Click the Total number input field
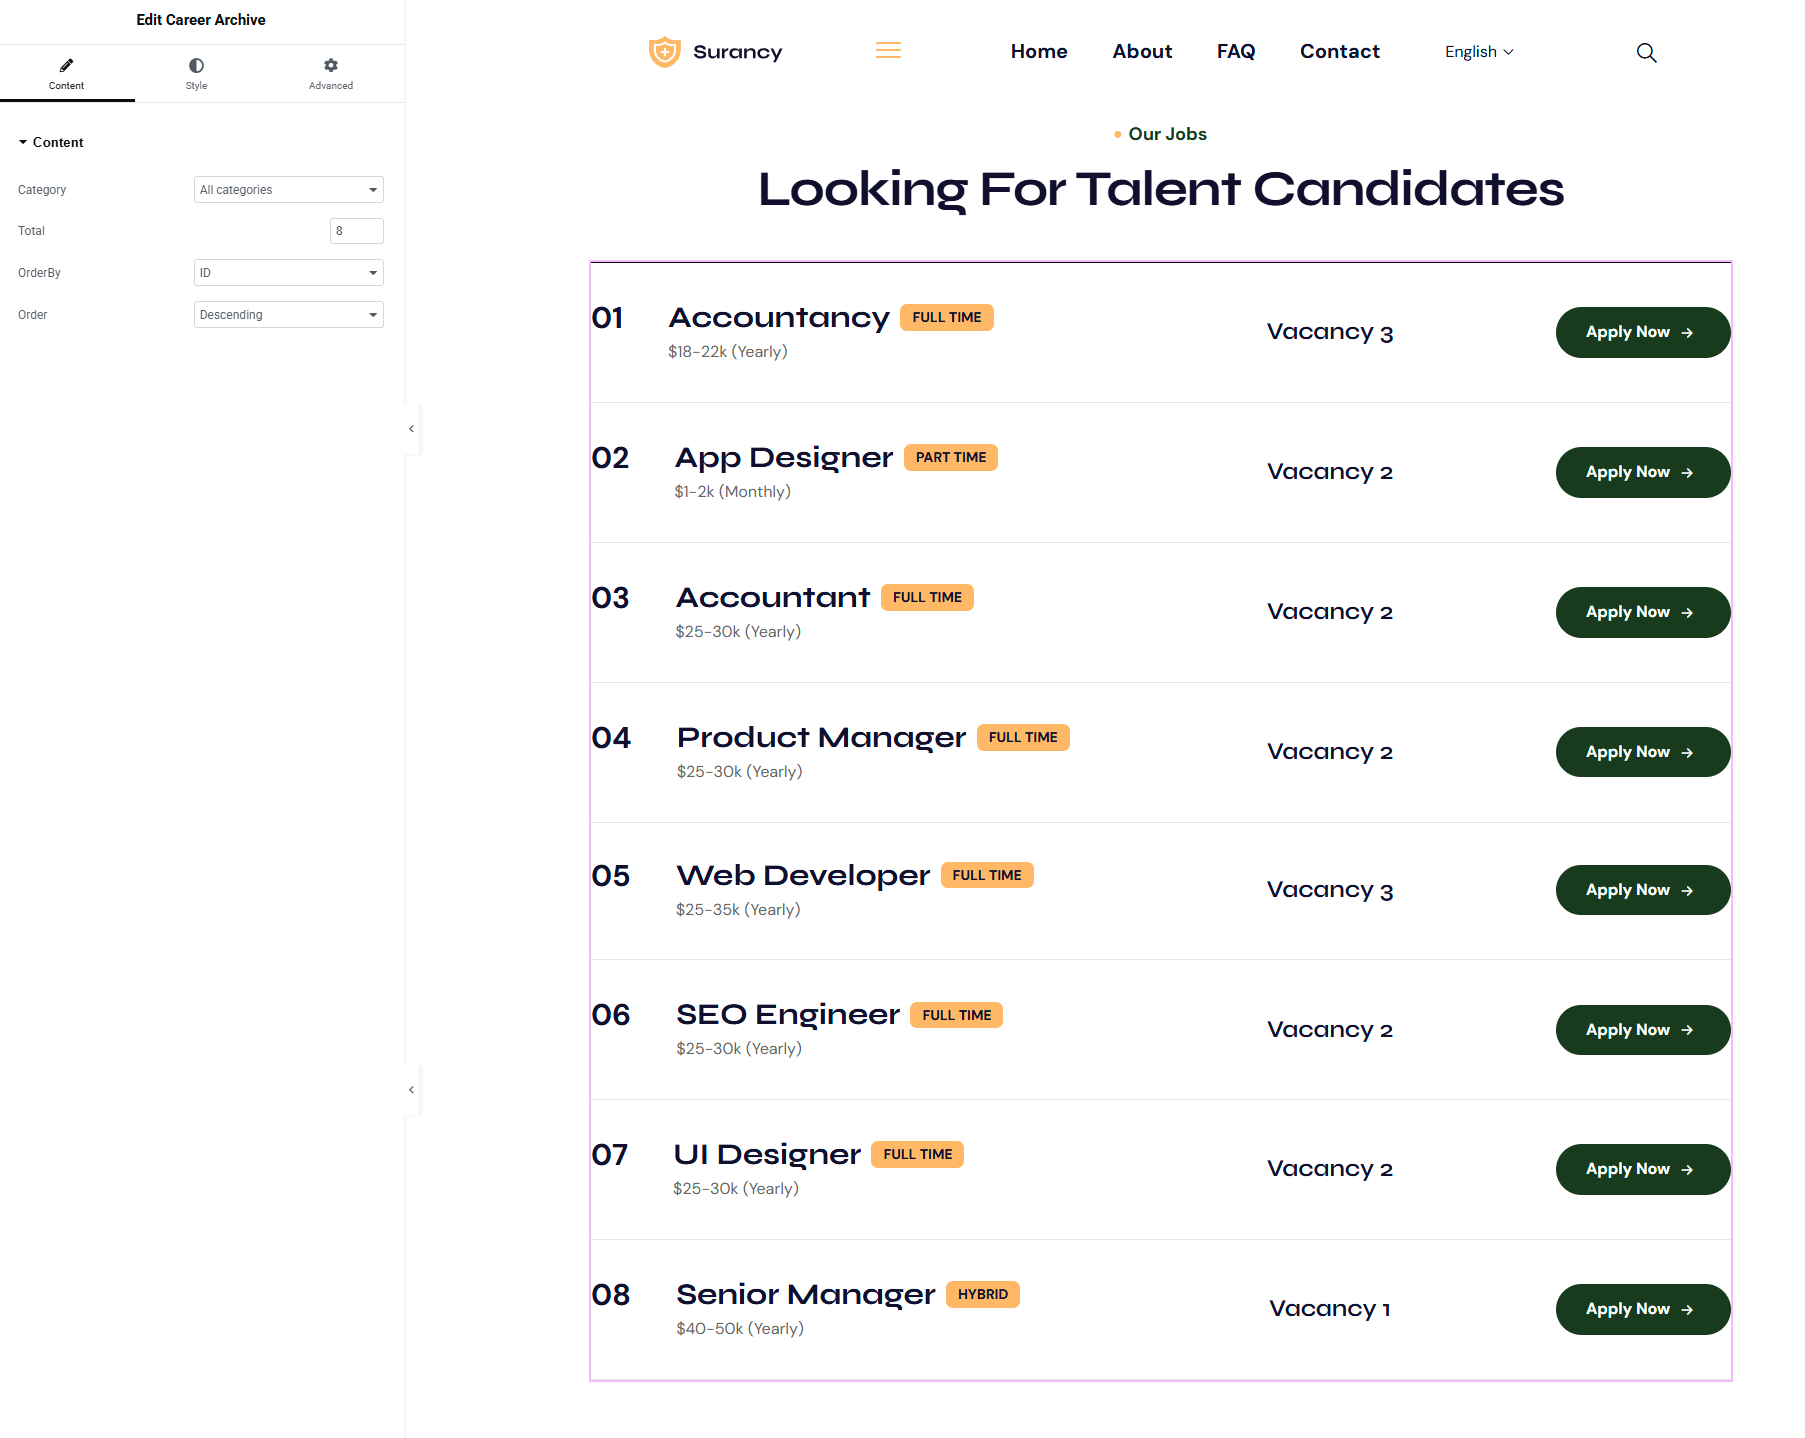The width and height of the screenshot is (1805, 1438). (357, 231)
